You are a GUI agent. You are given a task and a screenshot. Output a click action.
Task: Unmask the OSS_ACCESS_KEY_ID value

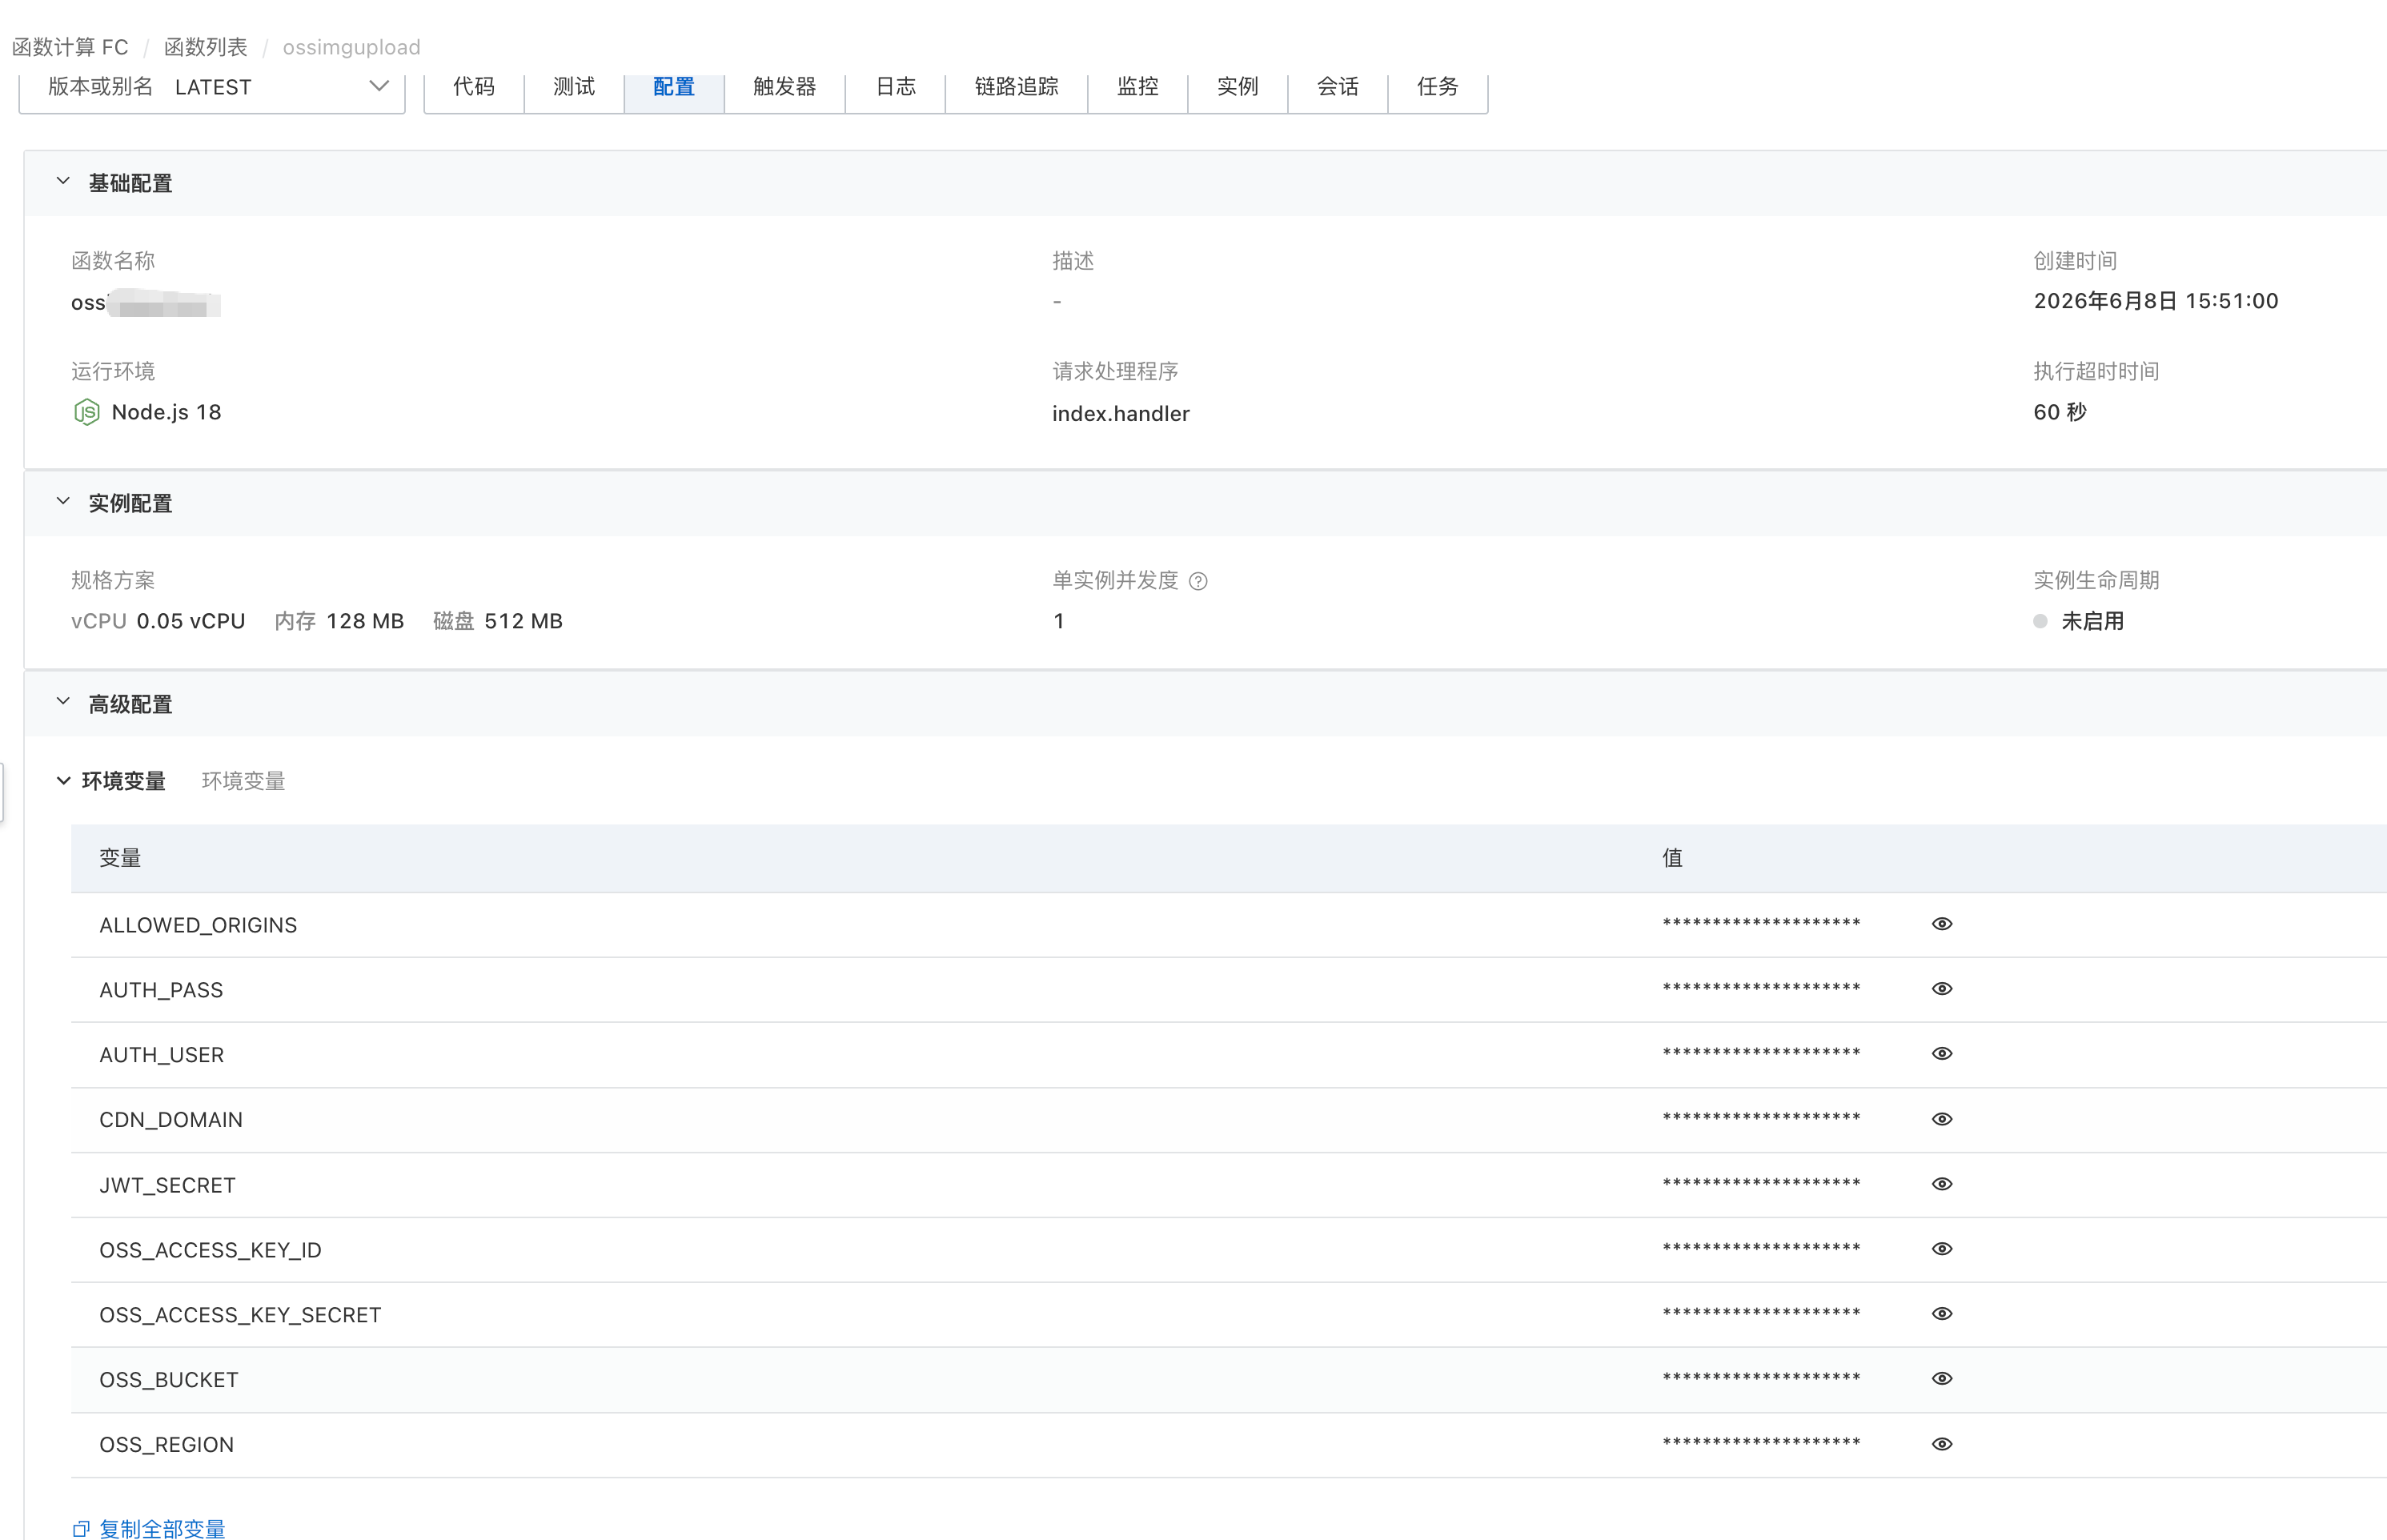tap(1941, 1249)
